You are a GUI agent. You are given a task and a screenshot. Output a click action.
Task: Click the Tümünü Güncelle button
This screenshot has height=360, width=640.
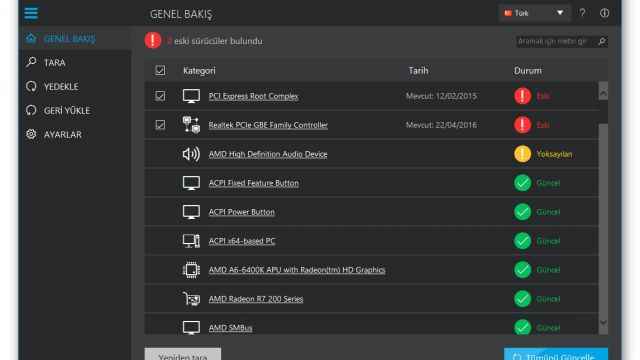click(x=556, y=354)
